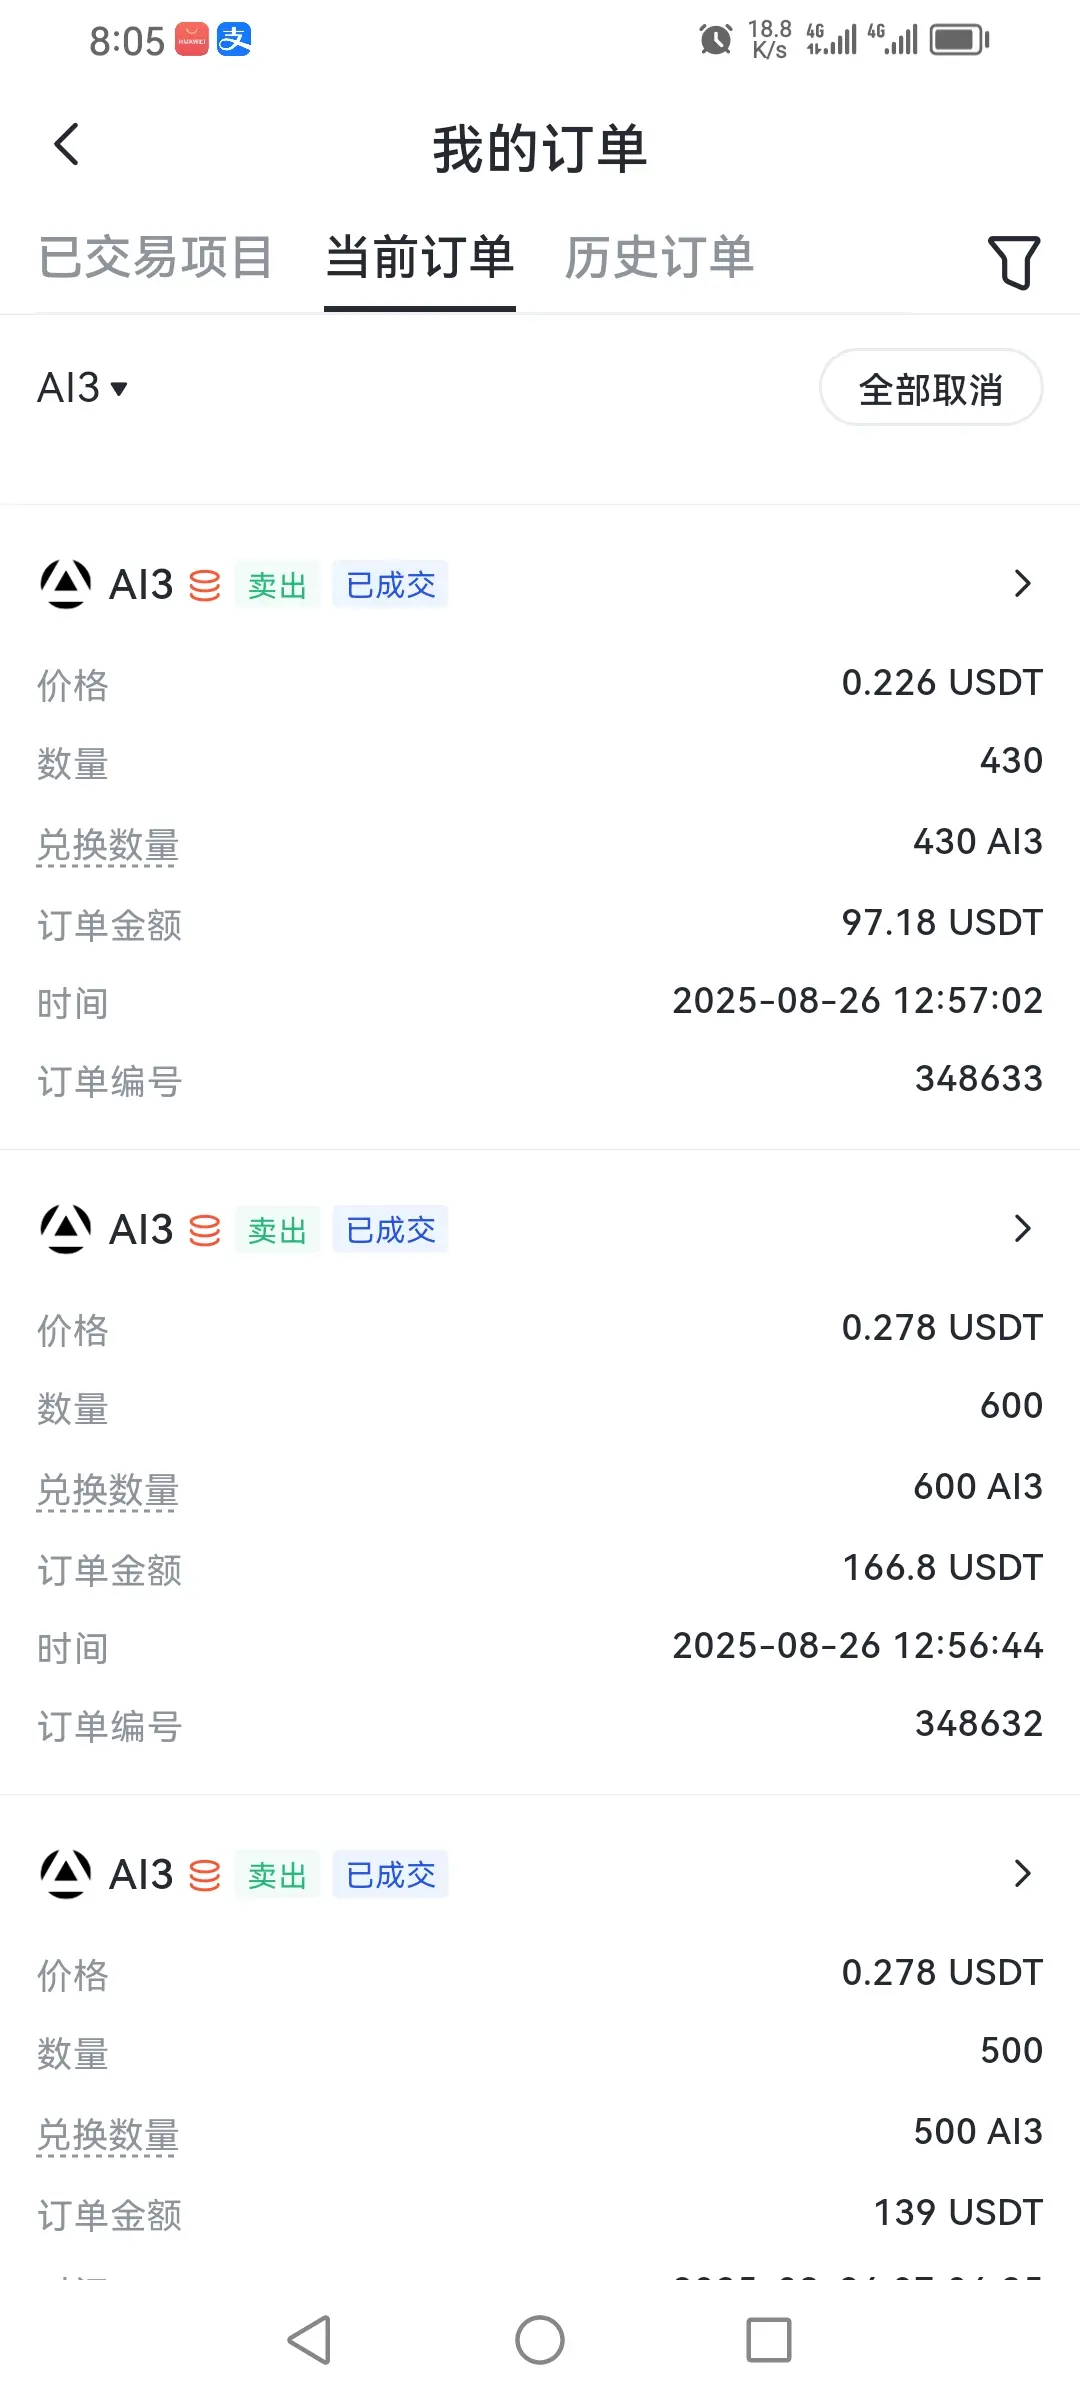Tap Android back triangle button
The width and height of the screenshot is (1080, 2400).
pyautogui.click(x=309, y=2340)
